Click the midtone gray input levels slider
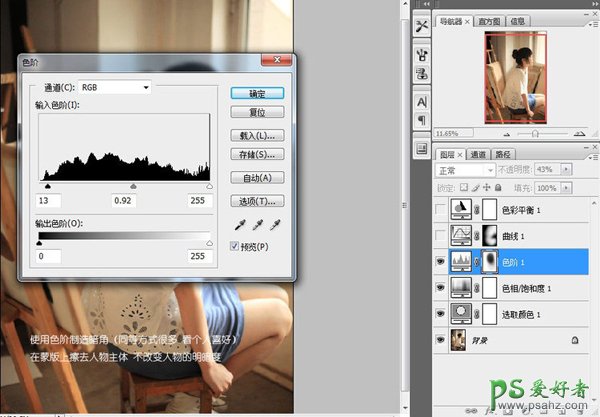This screenshot has height=417, width=600. [134, 186]
